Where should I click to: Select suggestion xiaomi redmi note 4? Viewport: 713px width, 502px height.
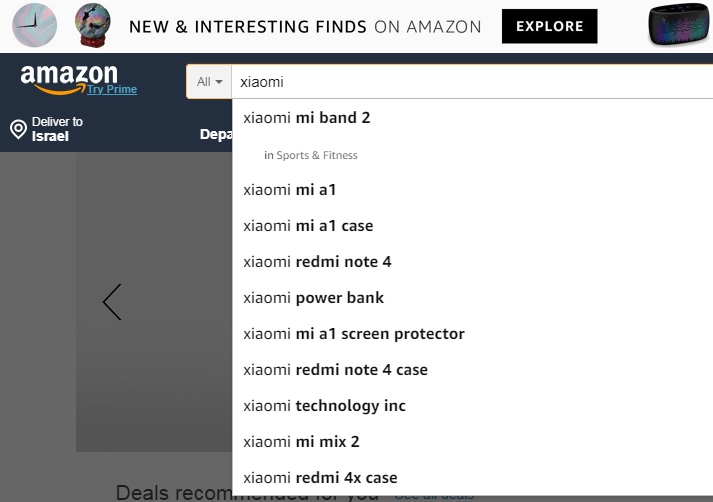[317, 262]
